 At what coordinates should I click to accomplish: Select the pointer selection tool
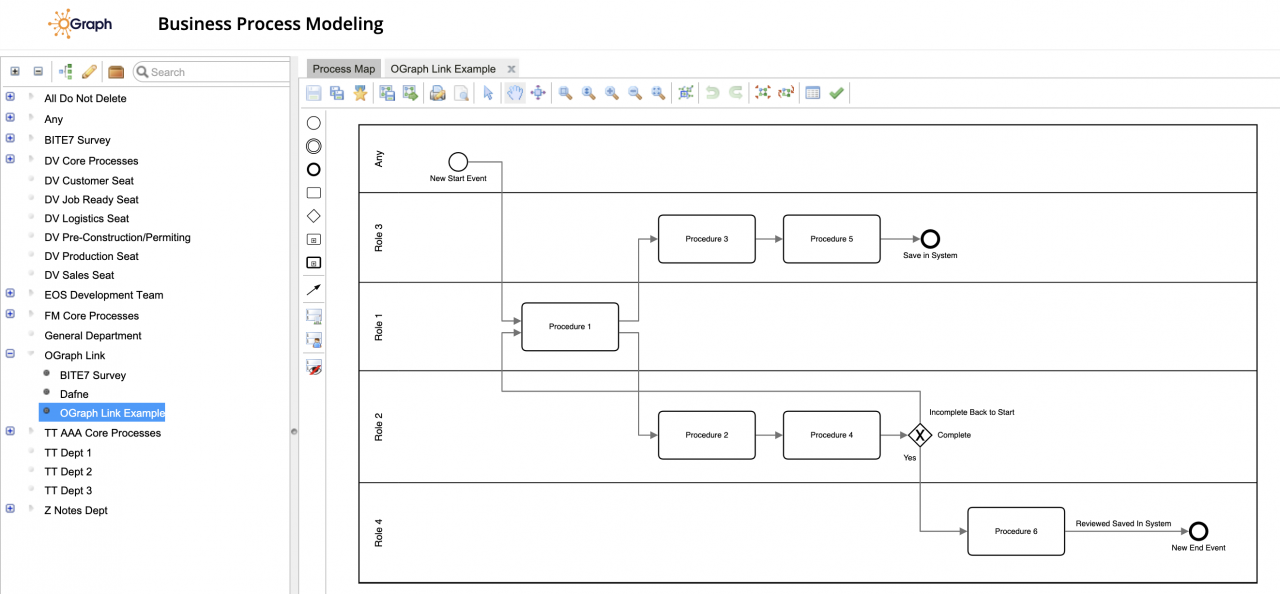tap(488, 92)
